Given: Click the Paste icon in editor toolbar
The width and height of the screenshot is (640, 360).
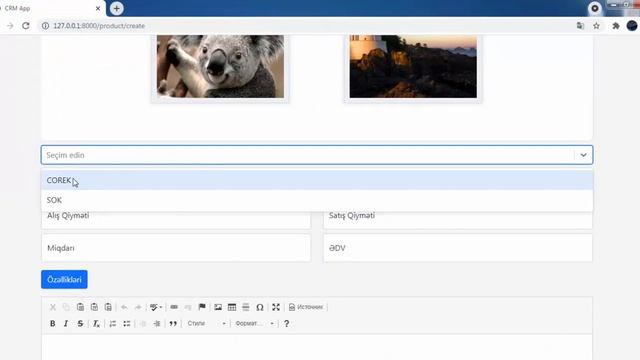Looking at the screenshot, I should click(x=80, y=307).
